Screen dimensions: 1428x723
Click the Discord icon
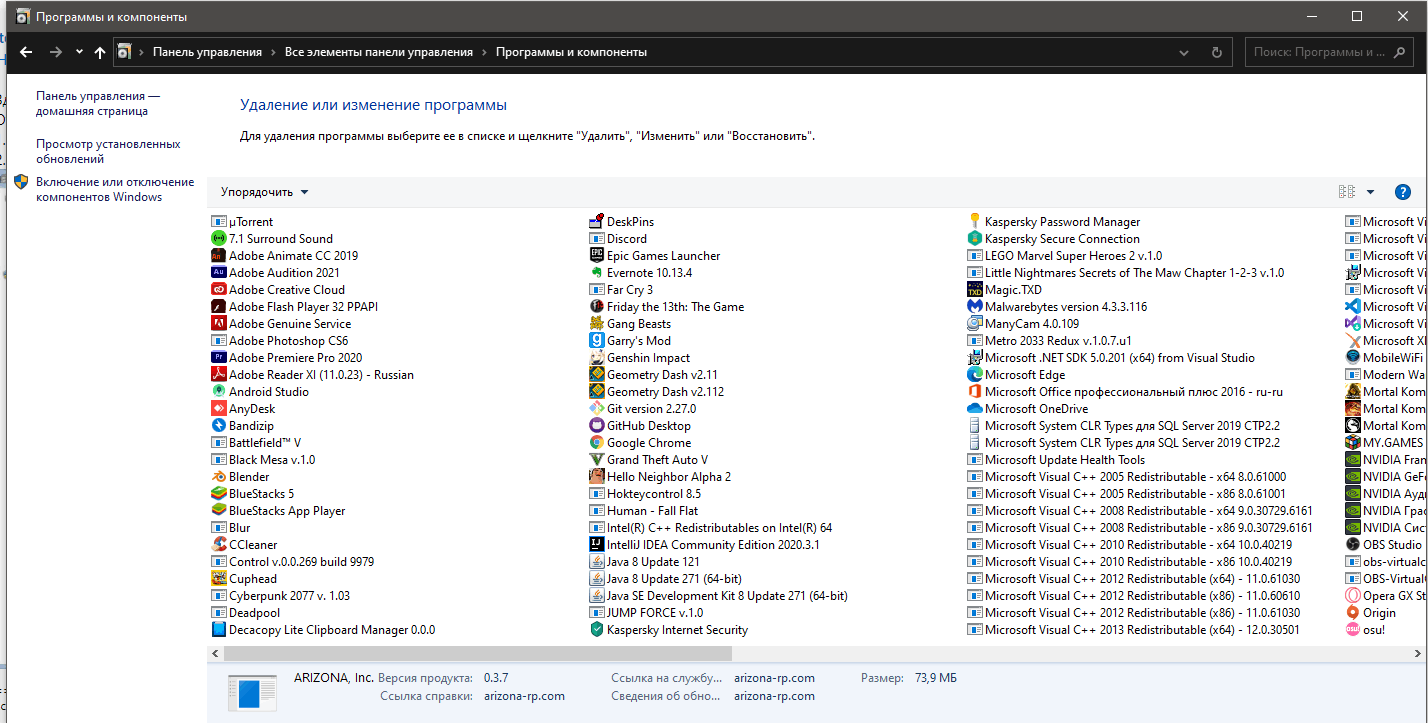pos(597,239)
